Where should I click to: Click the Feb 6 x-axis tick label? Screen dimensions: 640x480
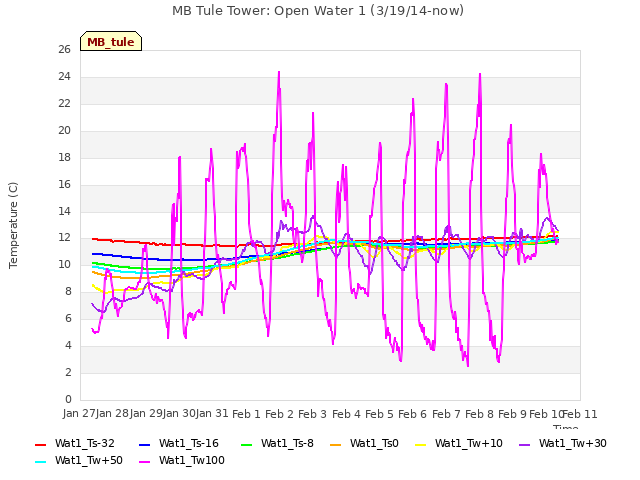tap(413, 414)
